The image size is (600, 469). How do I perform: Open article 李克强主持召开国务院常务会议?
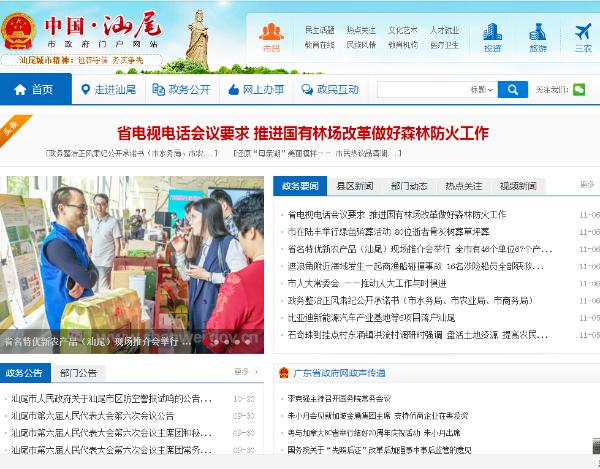click(339, 399)
